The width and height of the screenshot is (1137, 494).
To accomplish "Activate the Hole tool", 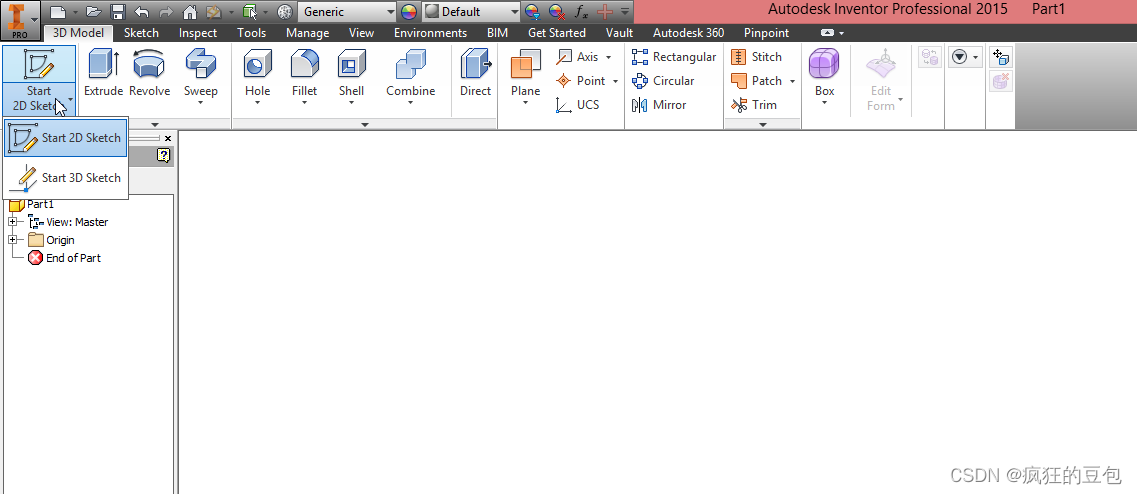I will pyautogui.click(x=258, y=73).
